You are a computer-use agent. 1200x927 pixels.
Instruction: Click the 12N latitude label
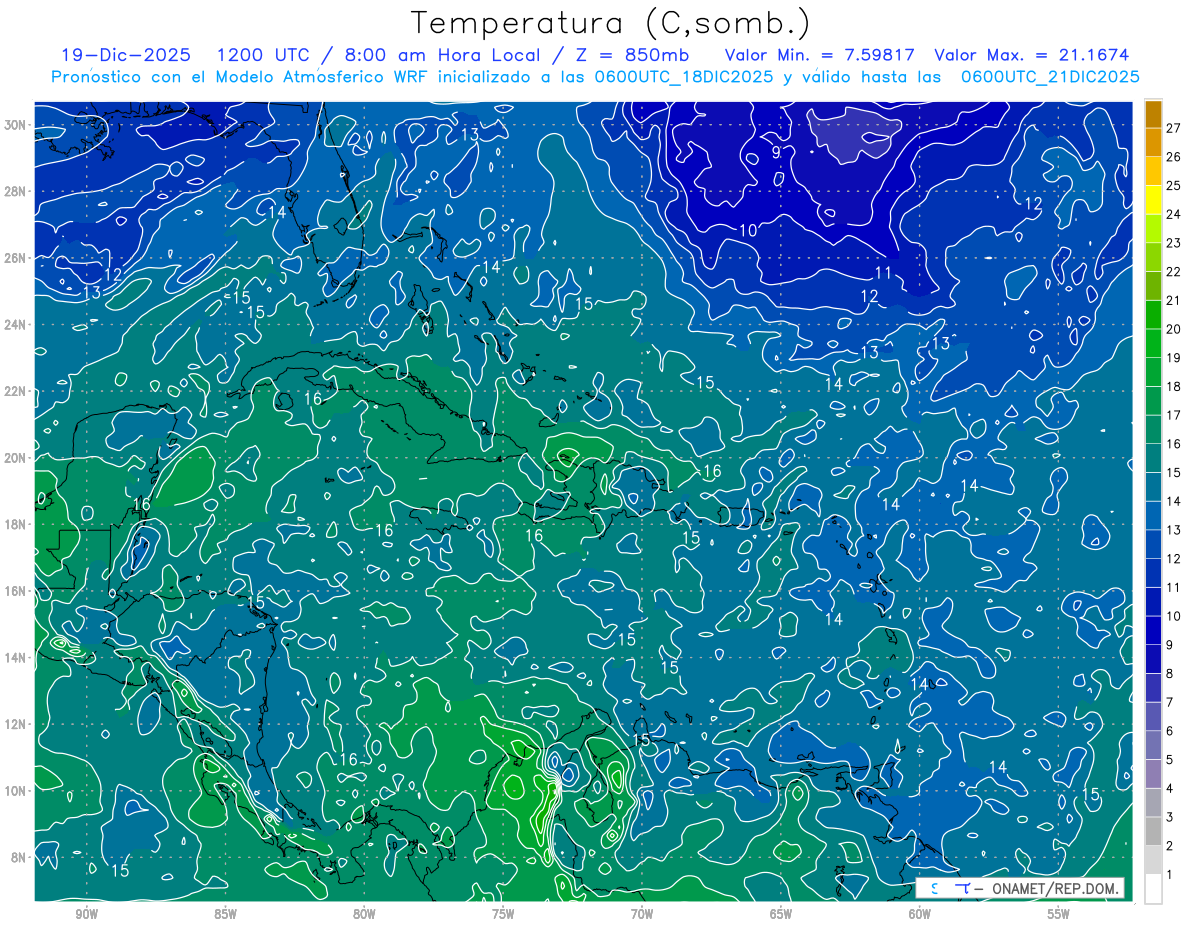[x=15, y=724]
